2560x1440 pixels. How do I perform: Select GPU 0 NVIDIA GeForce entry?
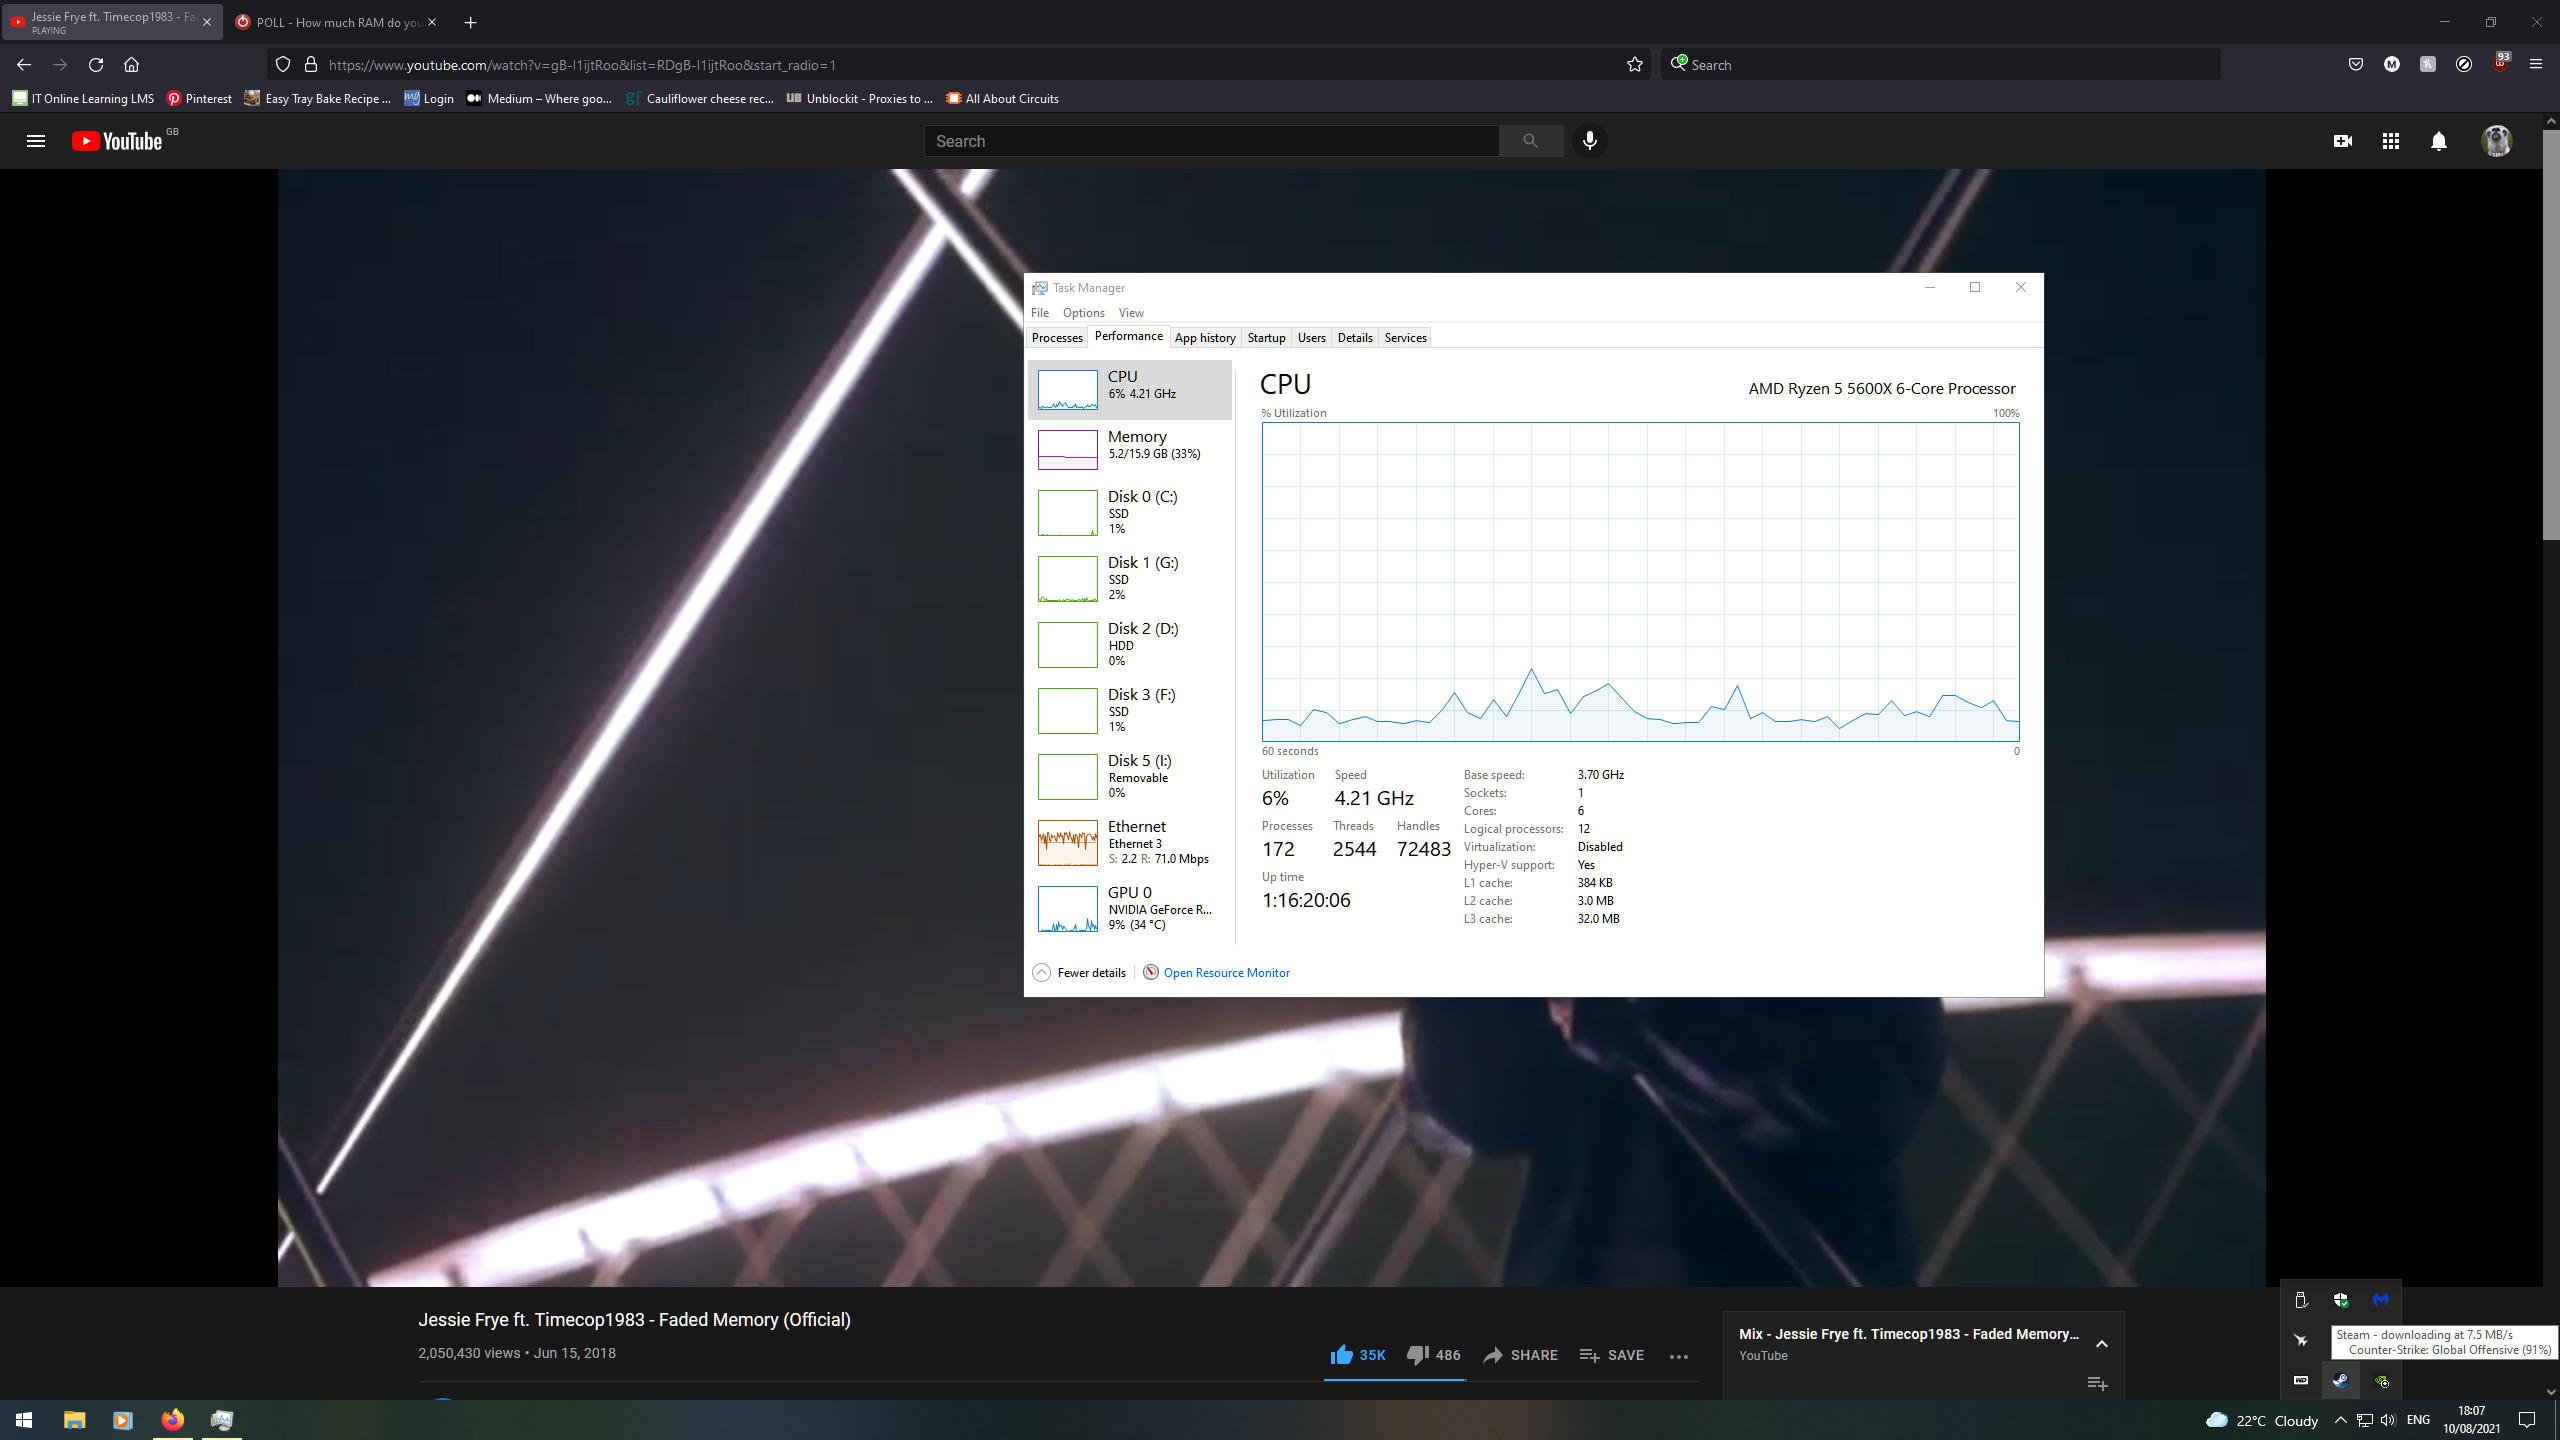point(1130,908)
